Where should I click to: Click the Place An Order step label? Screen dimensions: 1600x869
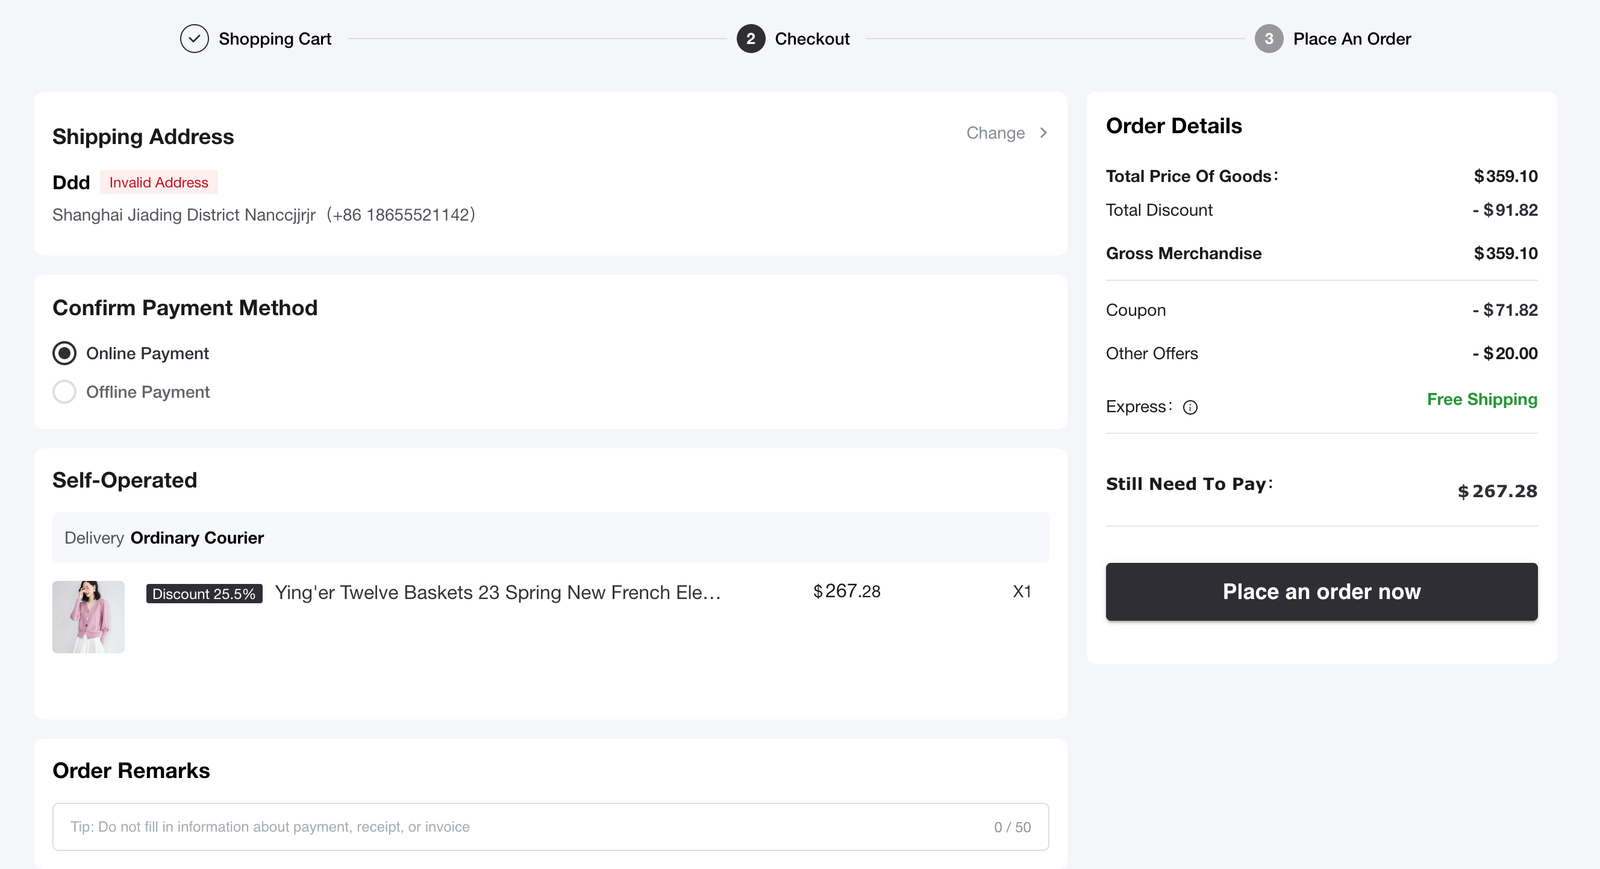1352,39
